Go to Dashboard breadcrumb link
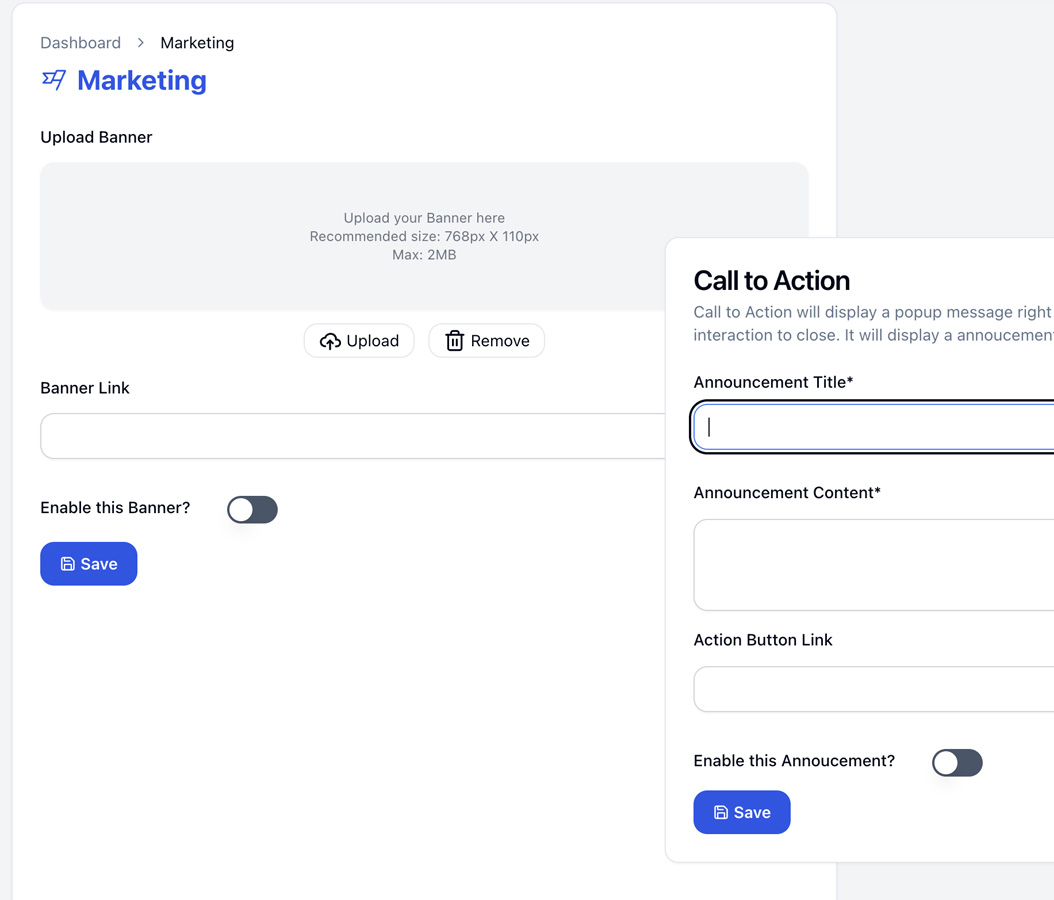Image resolution: width=1054 pixels, height=900 pixels. click(x=81, y=43)
